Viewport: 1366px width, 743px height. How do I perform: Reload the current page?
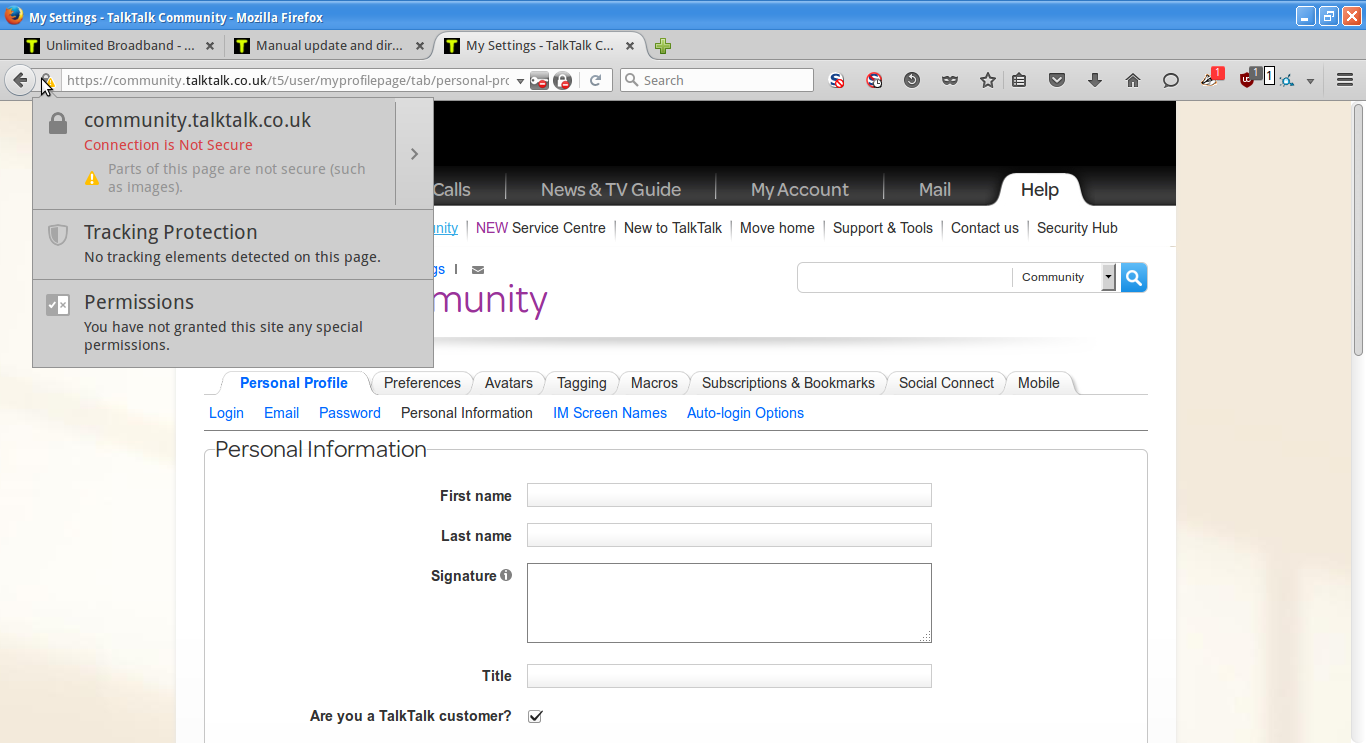596,80
